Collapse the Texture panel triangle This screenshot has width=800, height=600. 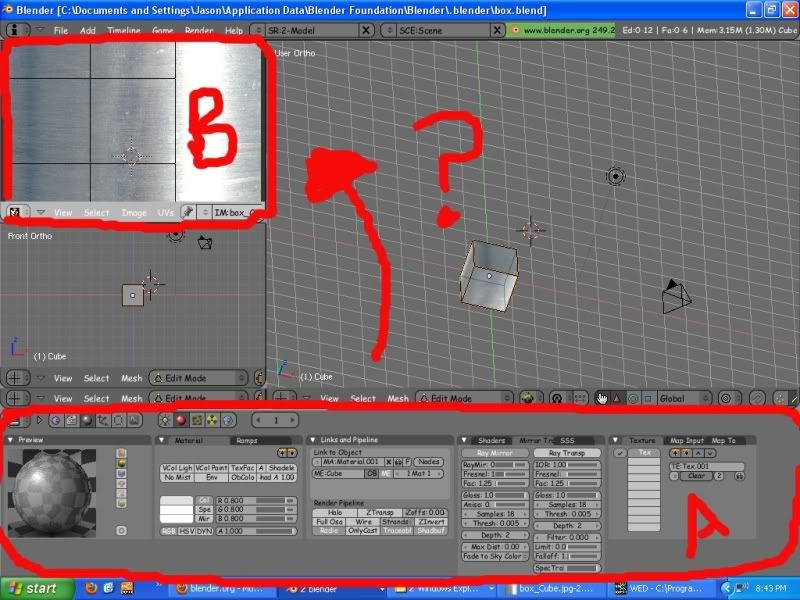pos(615,440)
